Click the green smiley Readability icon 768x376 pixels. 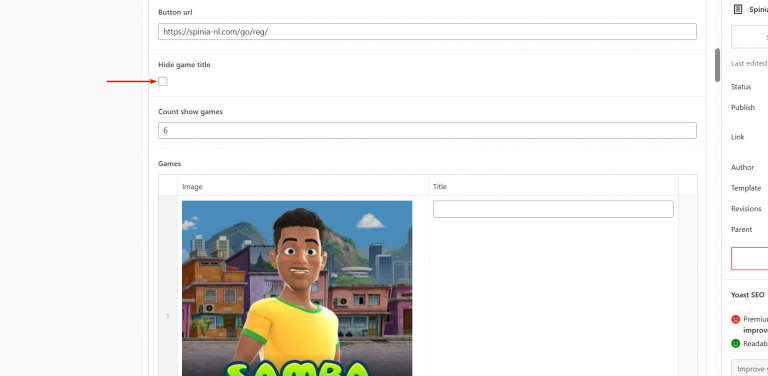tap(735, 344)
